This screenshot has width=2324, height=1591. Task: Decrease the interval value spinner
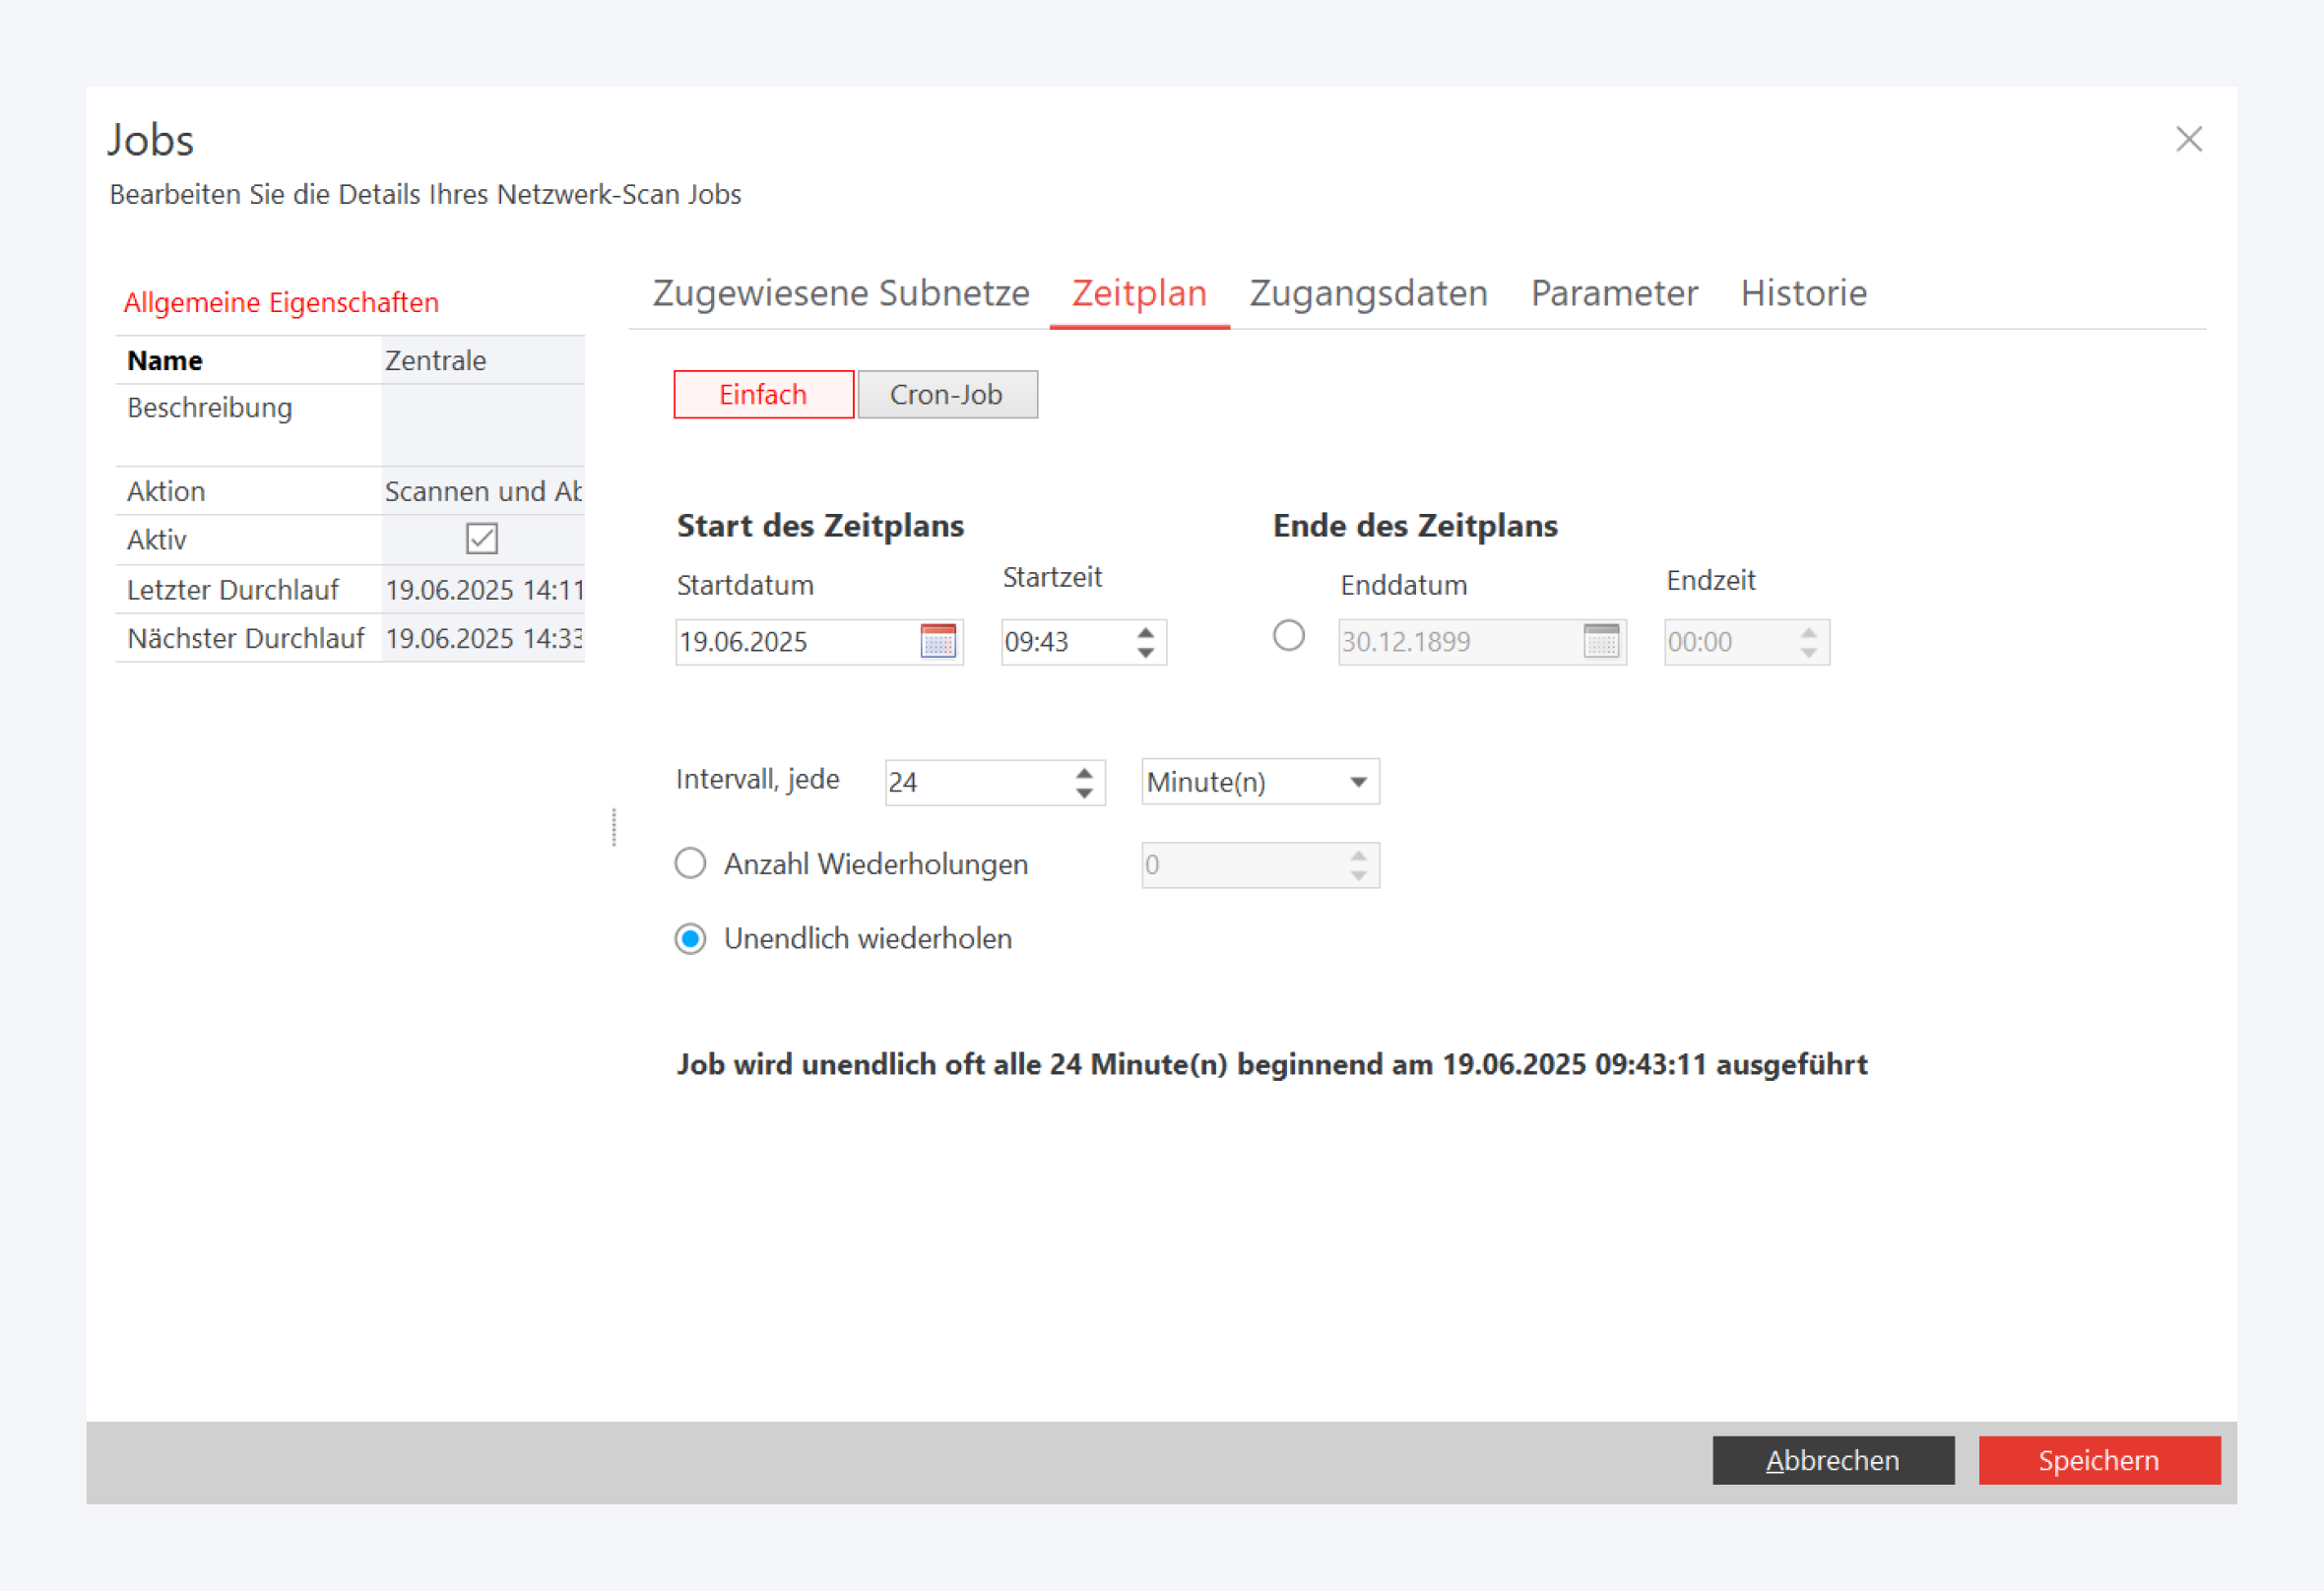(x=1084, y=792)
